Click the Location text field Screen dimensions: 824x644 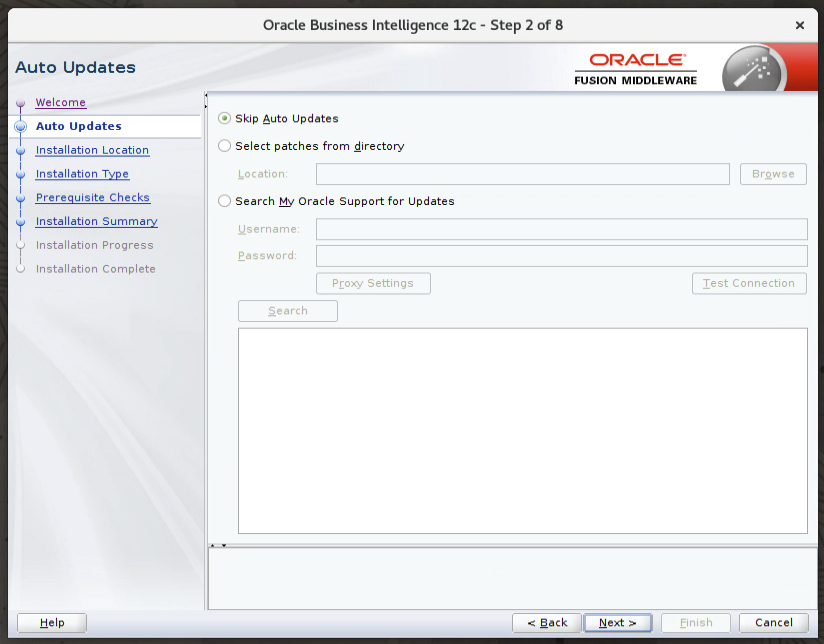point(522,174)
